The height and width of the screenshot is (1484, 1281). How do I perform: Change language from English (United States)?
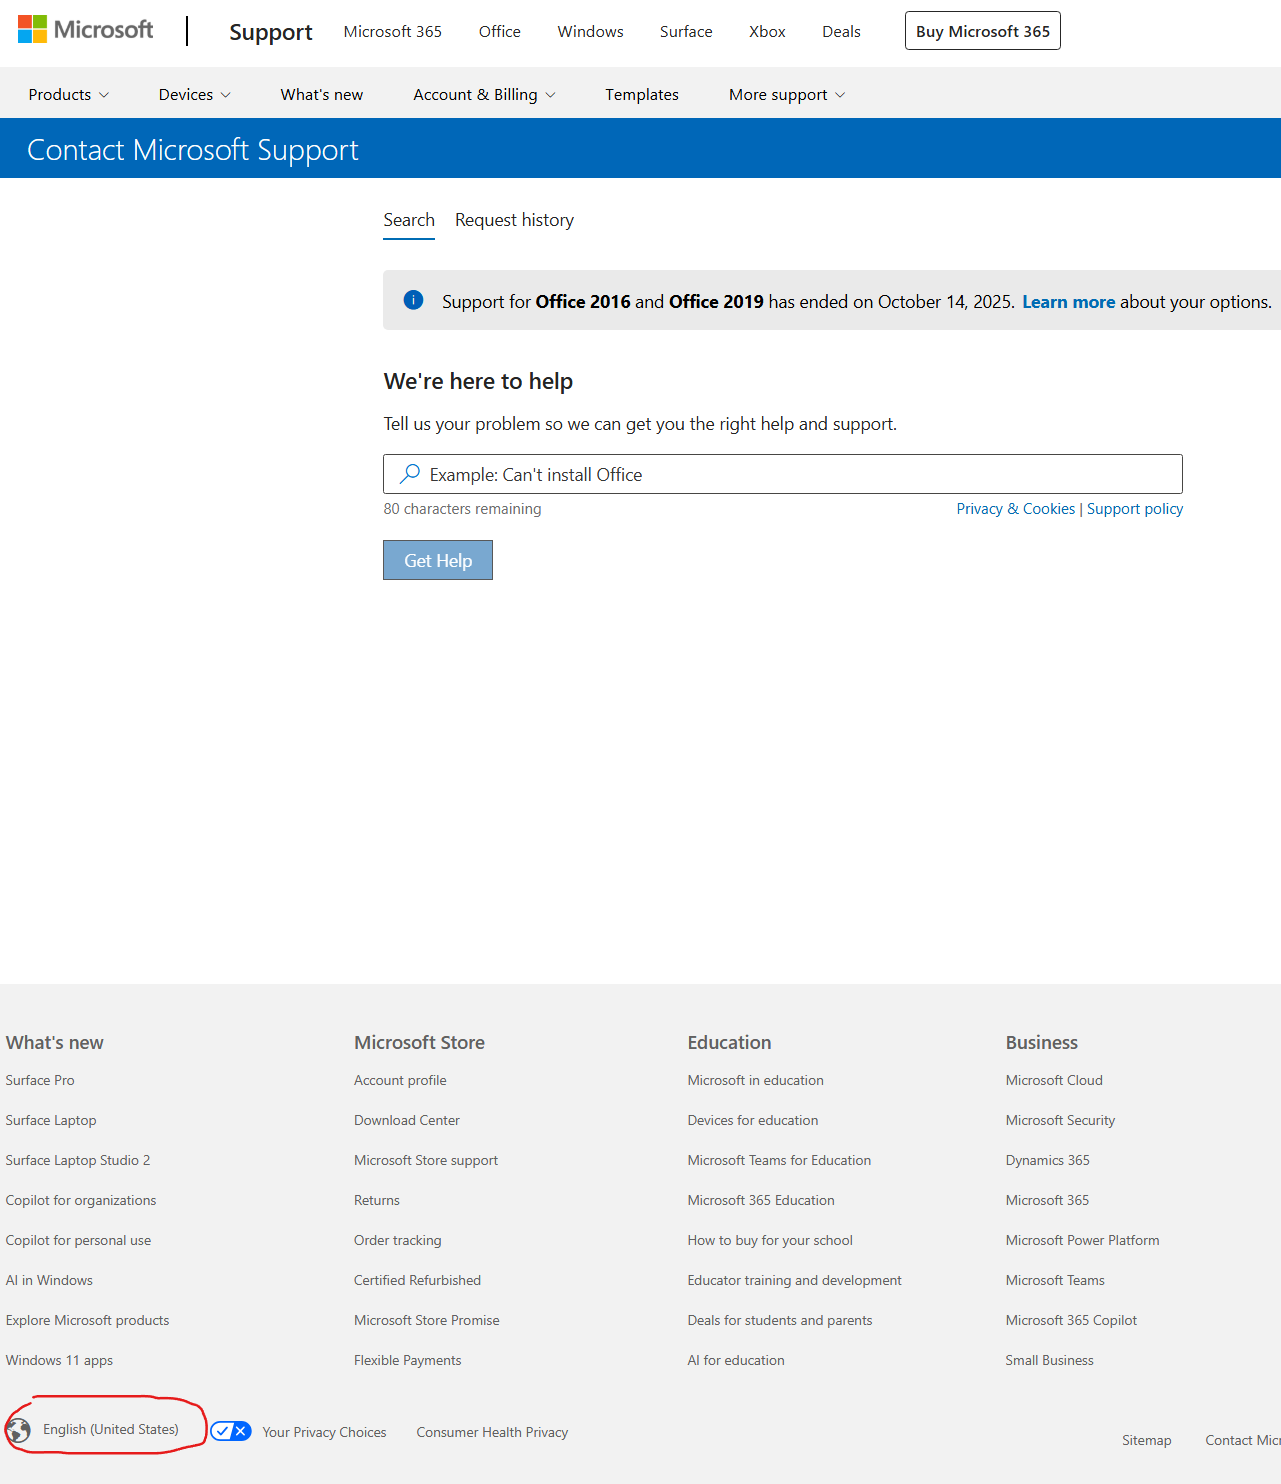[x=111, y=1430]
